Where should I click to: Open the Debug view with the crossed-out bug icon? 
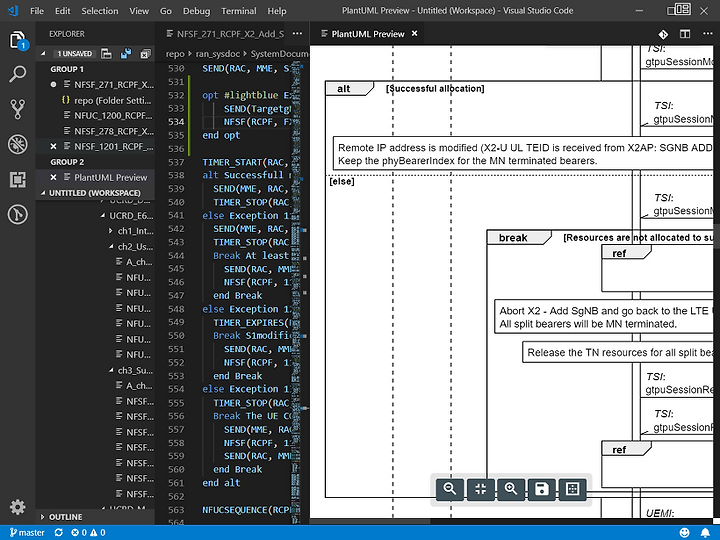click(18, 144)
